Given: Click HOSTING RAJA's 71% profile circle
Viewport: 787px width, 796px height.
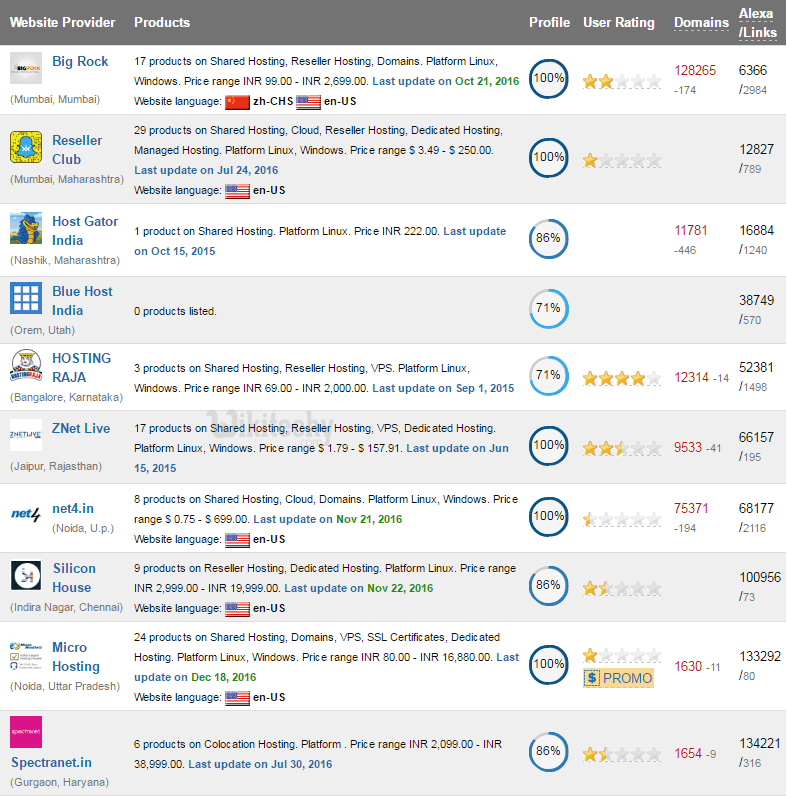Looking at the screenshot, I should coord(548,376).
